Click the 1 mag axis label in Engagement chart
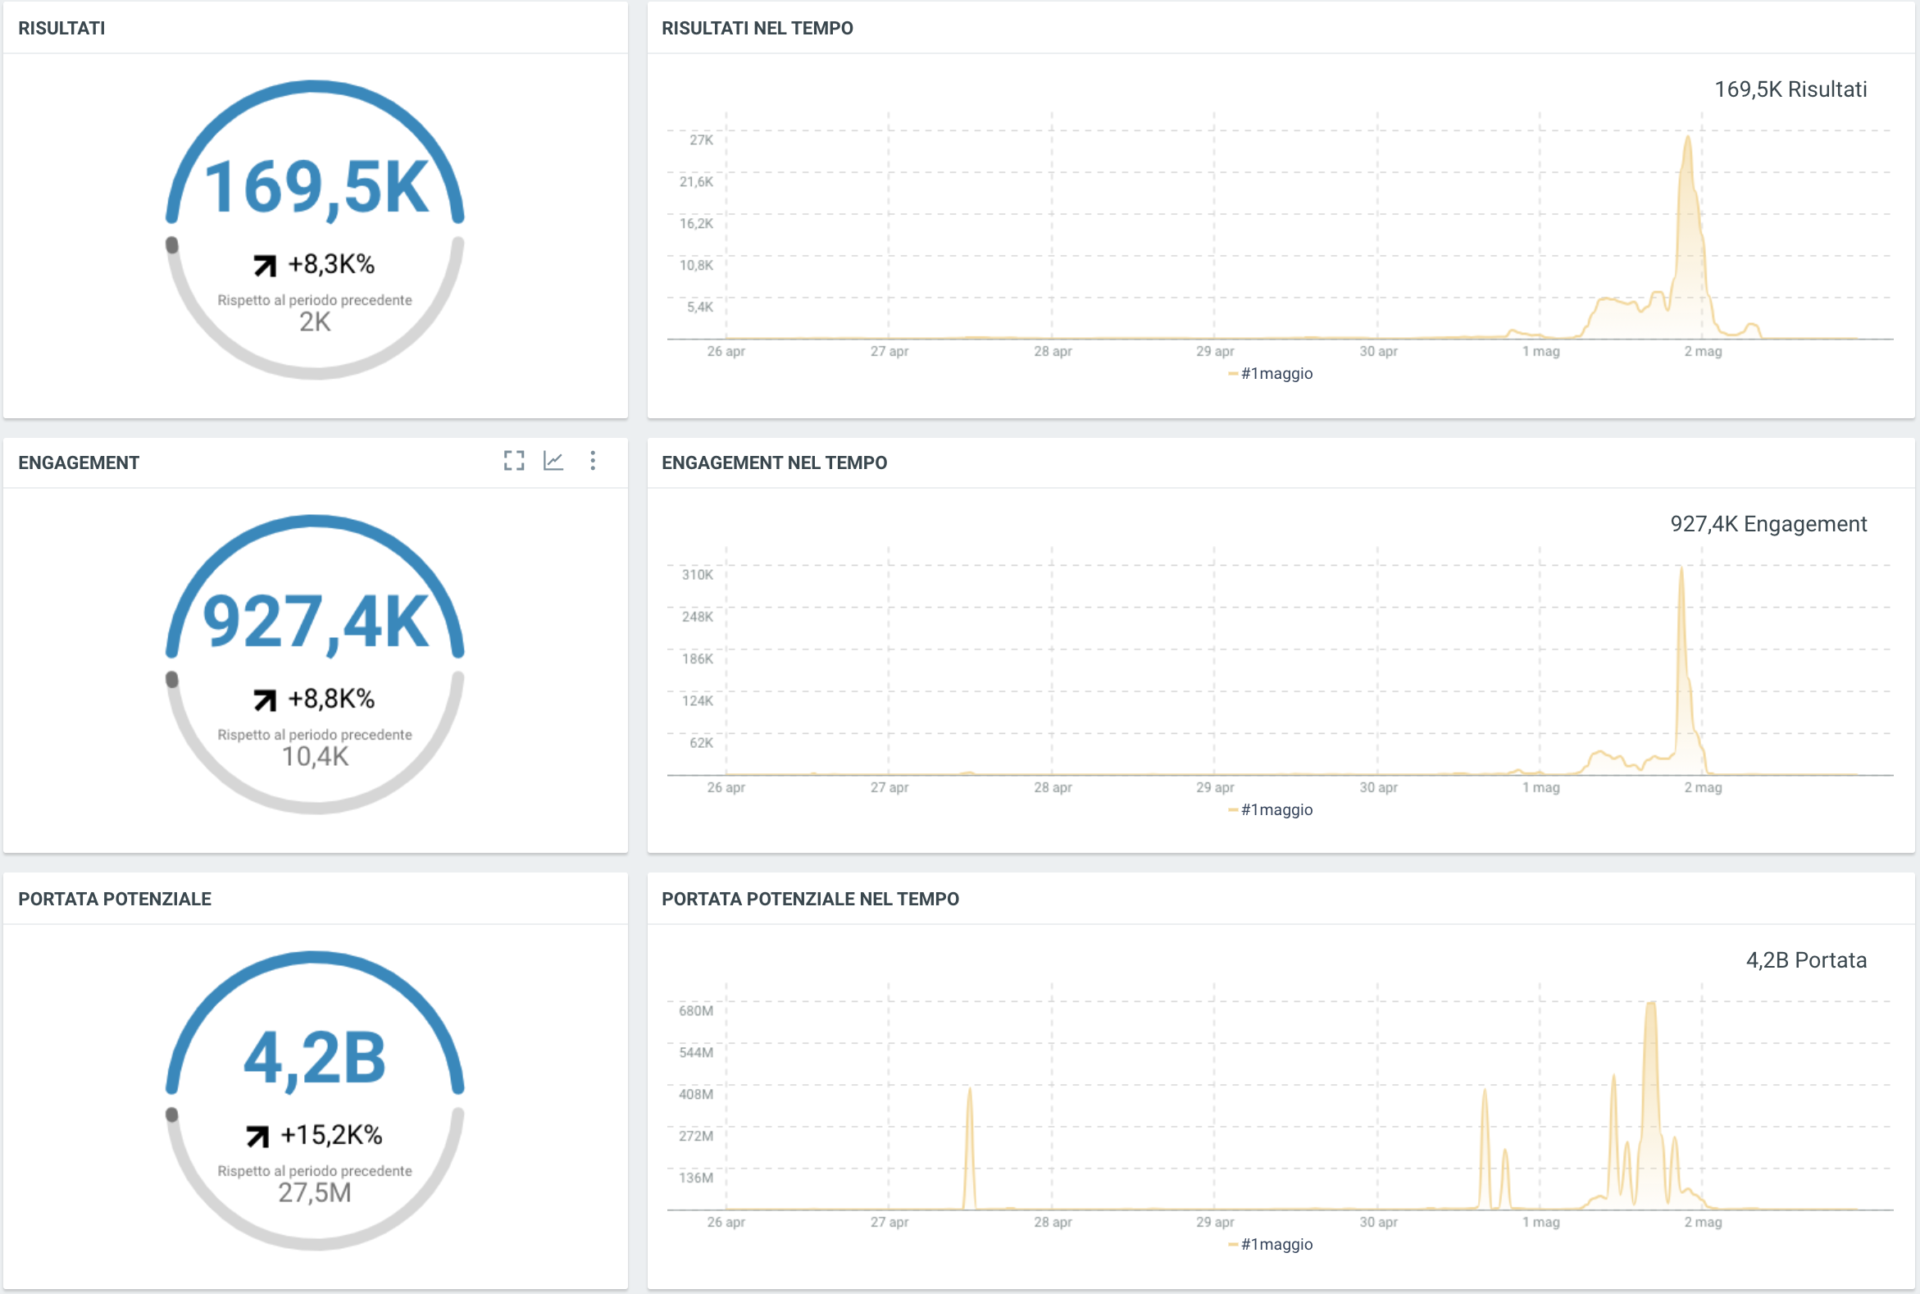This screenshot has width=1920, height=1294. point(1541,787)
